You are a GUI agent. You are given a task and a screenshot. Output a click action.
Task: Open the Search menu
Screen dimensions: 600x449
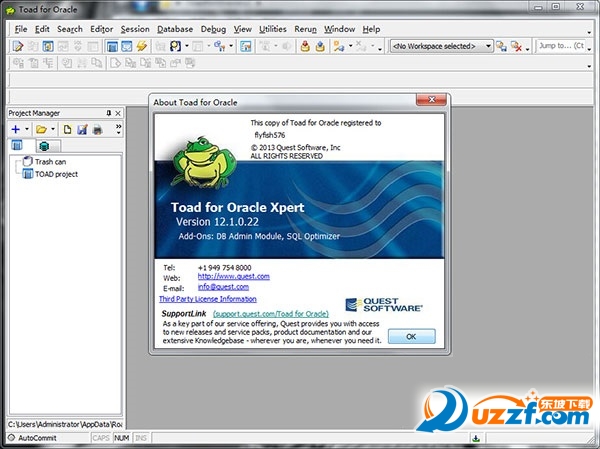[70, 29]
